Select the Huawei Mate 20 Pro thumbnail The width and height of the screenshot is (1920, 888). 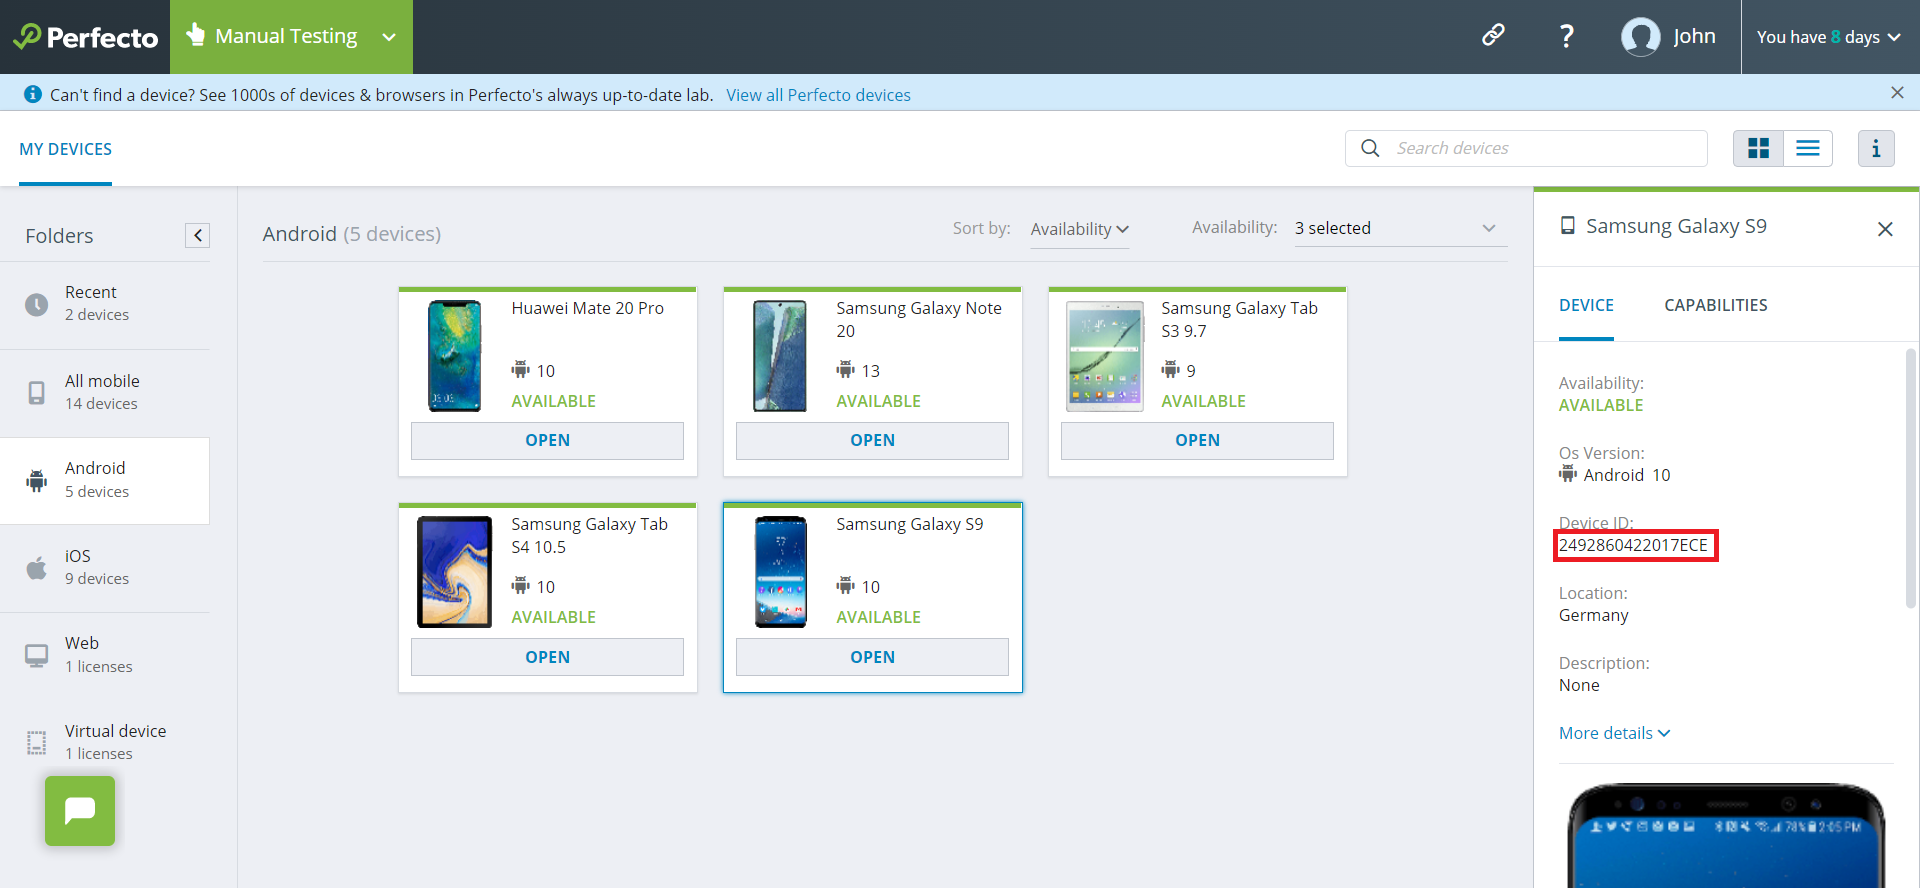click(454, 356)
